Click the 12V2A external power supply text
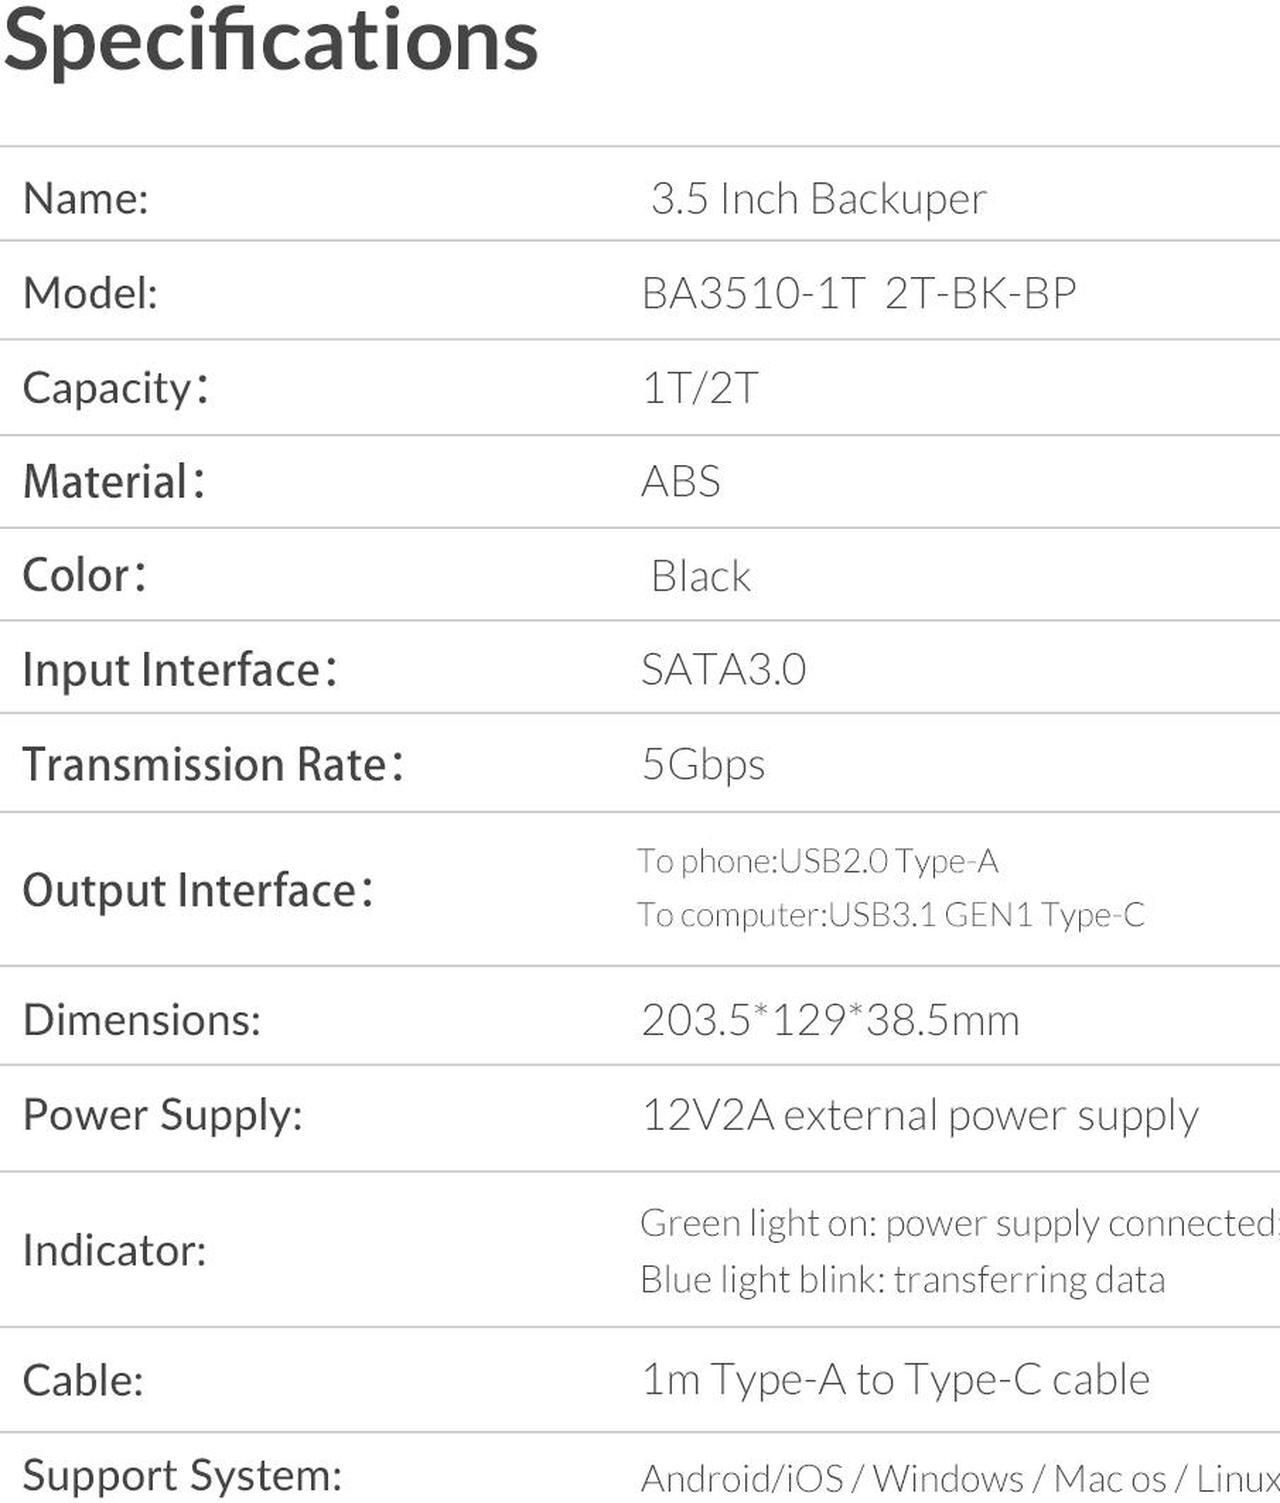 point(920,1115)
